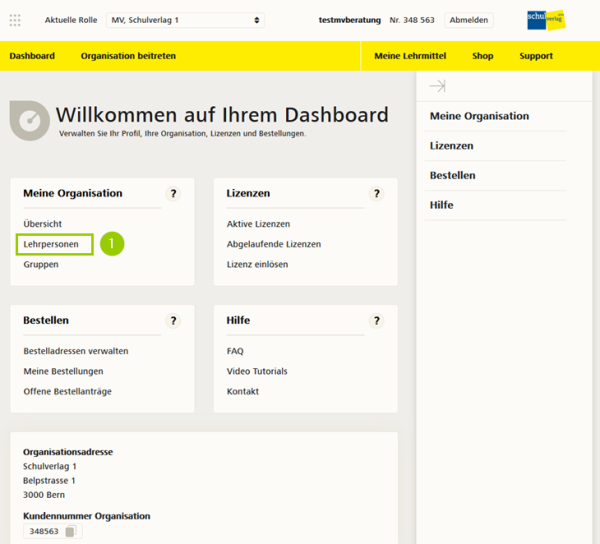Click the Schulverlag logo
The width and height of the screenshot is (600, 544).
tap(545, 20)
